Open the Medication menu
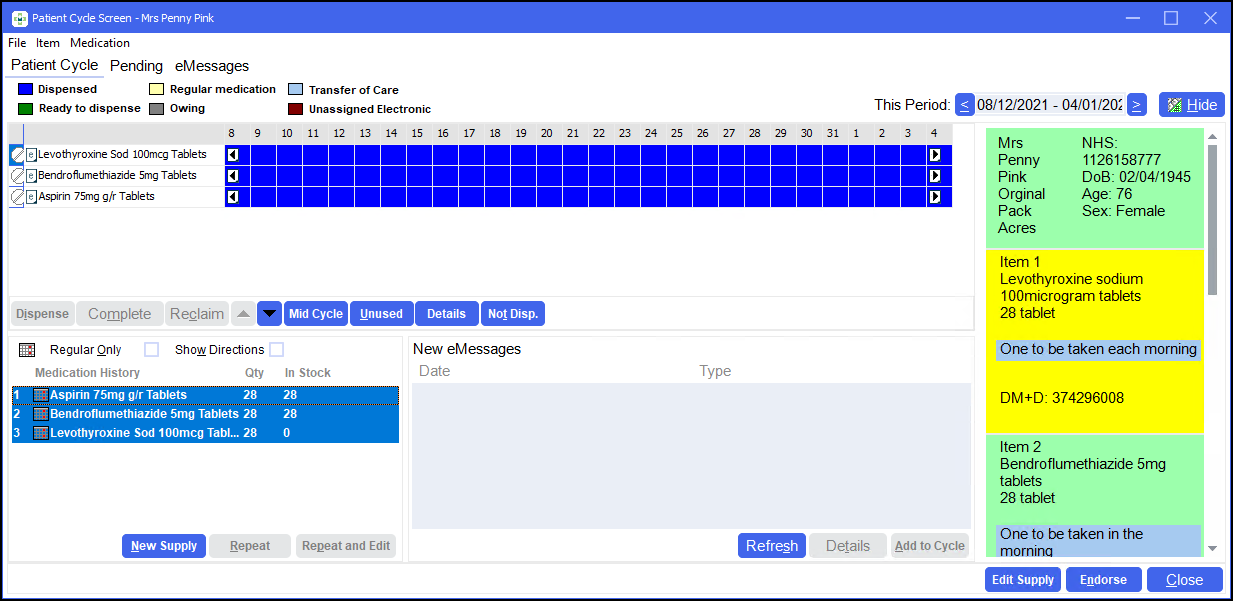Image resolution: width=1233 pixels, height=601 pixels. [100, 43]
